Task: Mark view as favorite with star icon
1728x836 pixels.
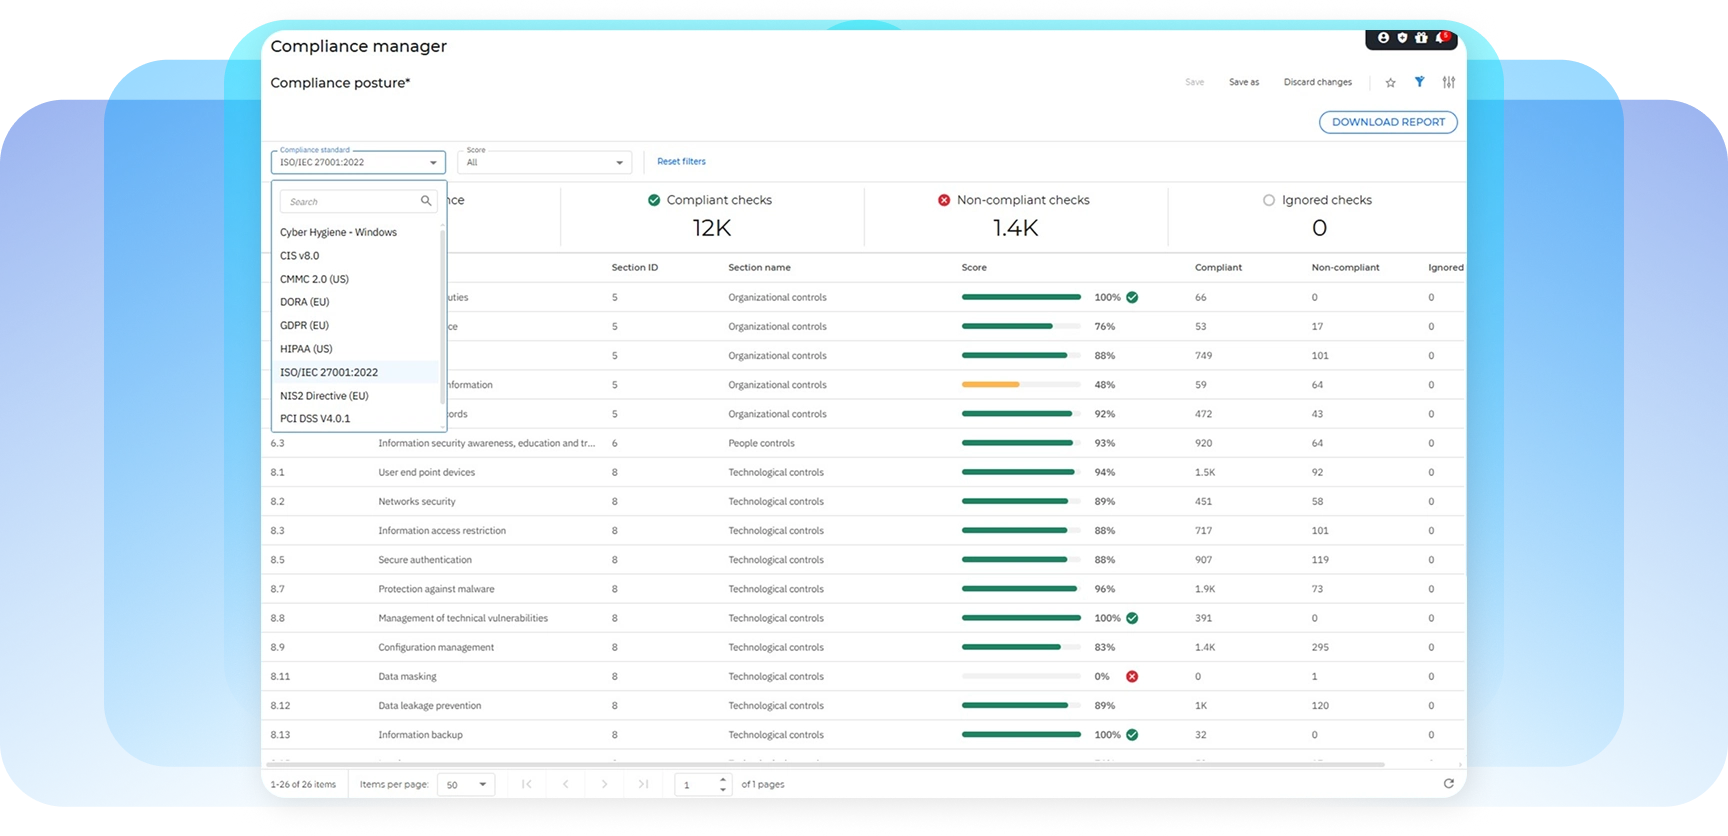Action: point(1390,83)
